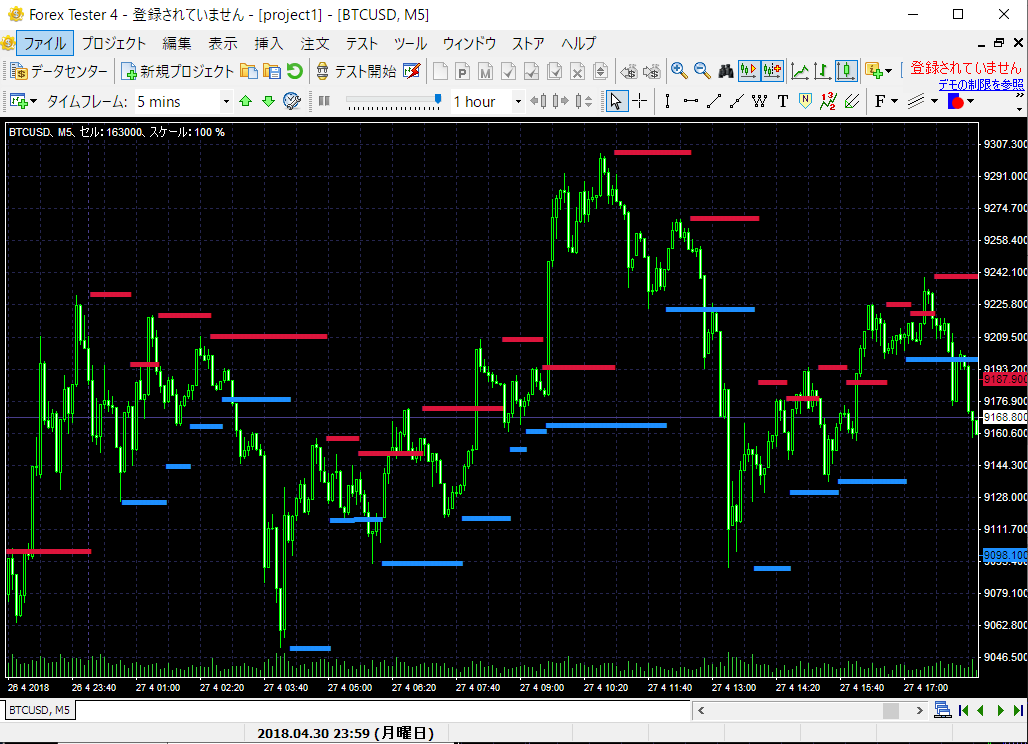Click the save project icon
Screen dimensions: 1028x744
coord(271,71)
